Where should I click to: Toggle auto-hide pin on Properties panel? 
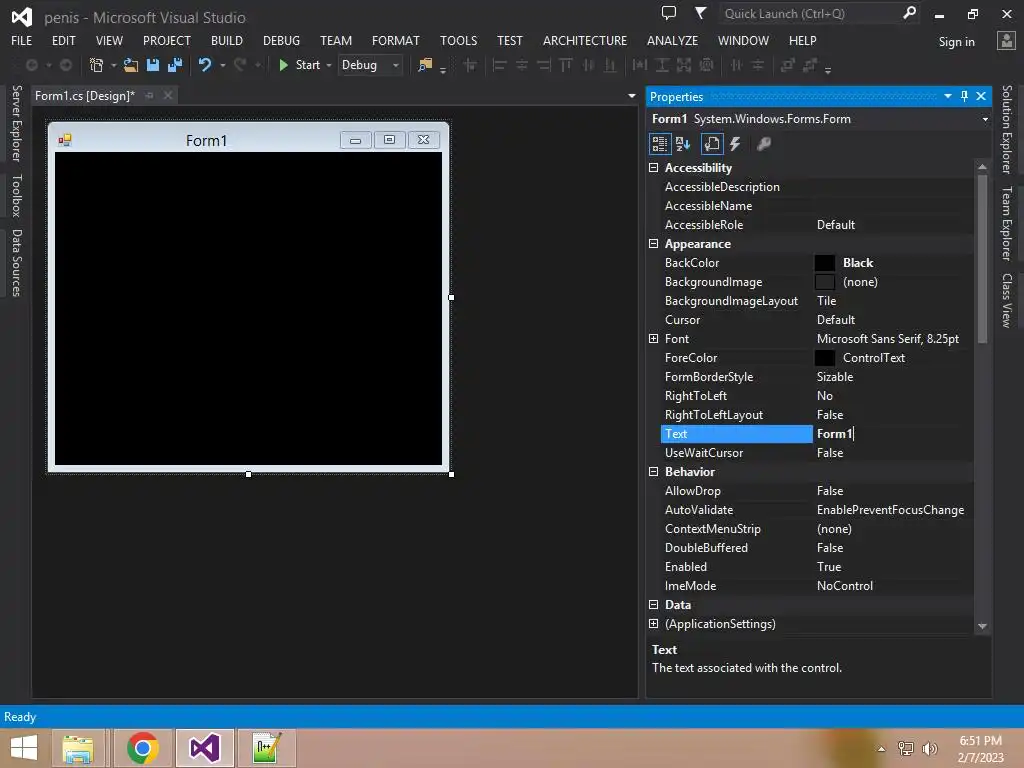[965, 96]
